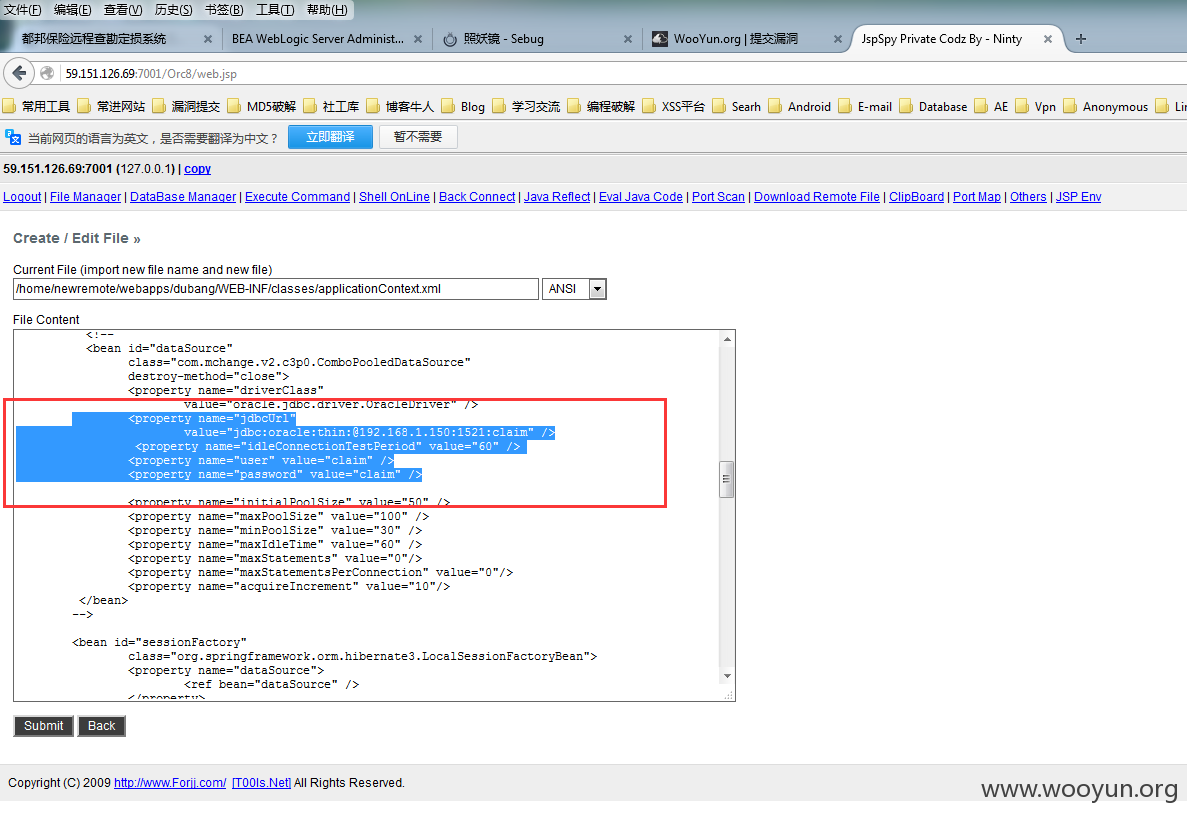The height and width of the screenshot is (818, 1187).
Task: Open the 历史(S) menu
Action: pos(173,10)
